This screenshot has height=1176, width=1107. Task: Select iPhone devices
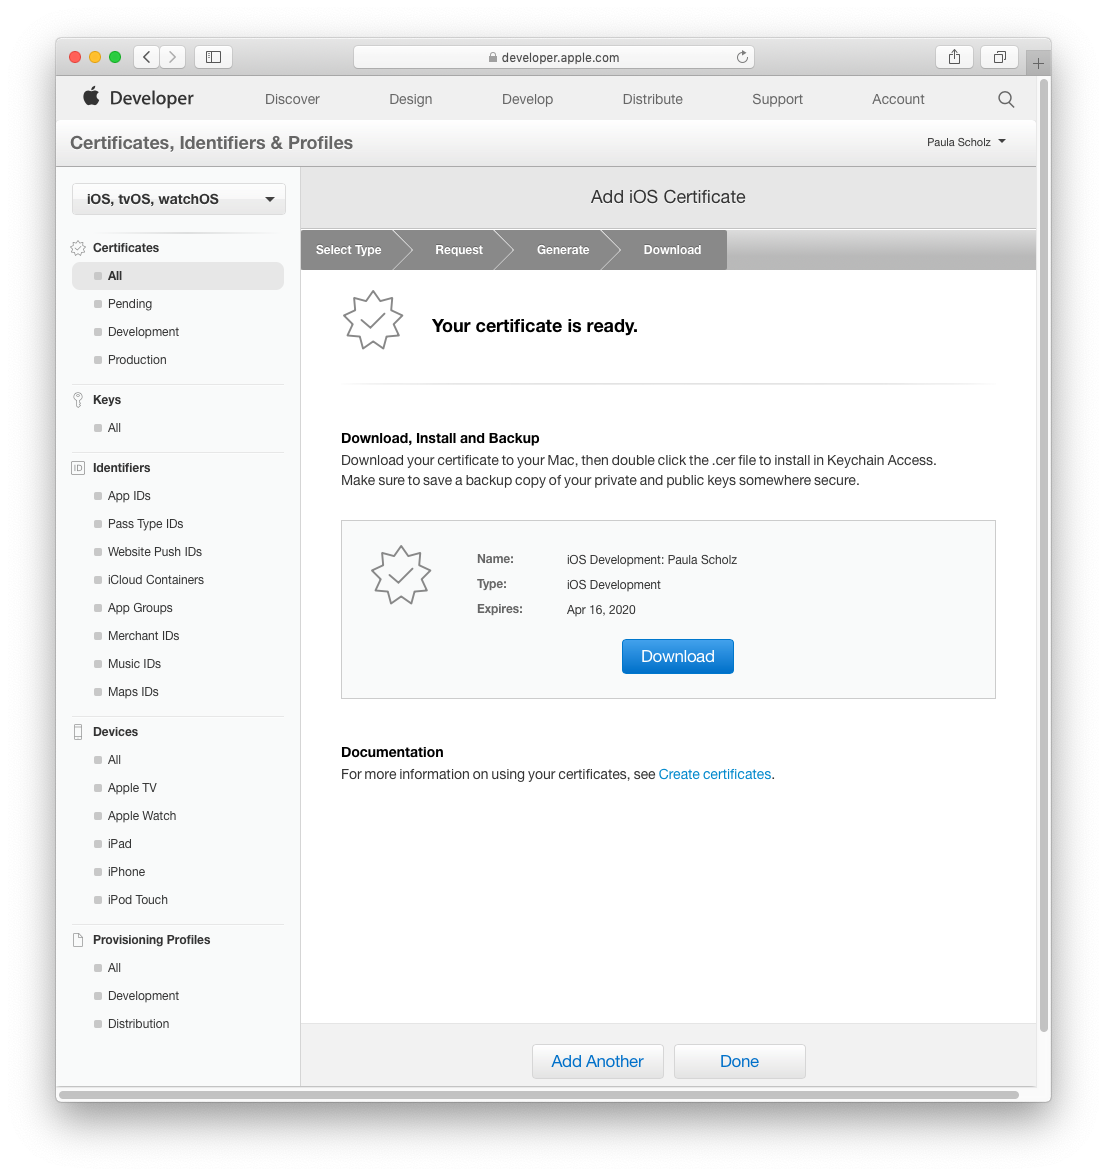[x=126, y=872]
